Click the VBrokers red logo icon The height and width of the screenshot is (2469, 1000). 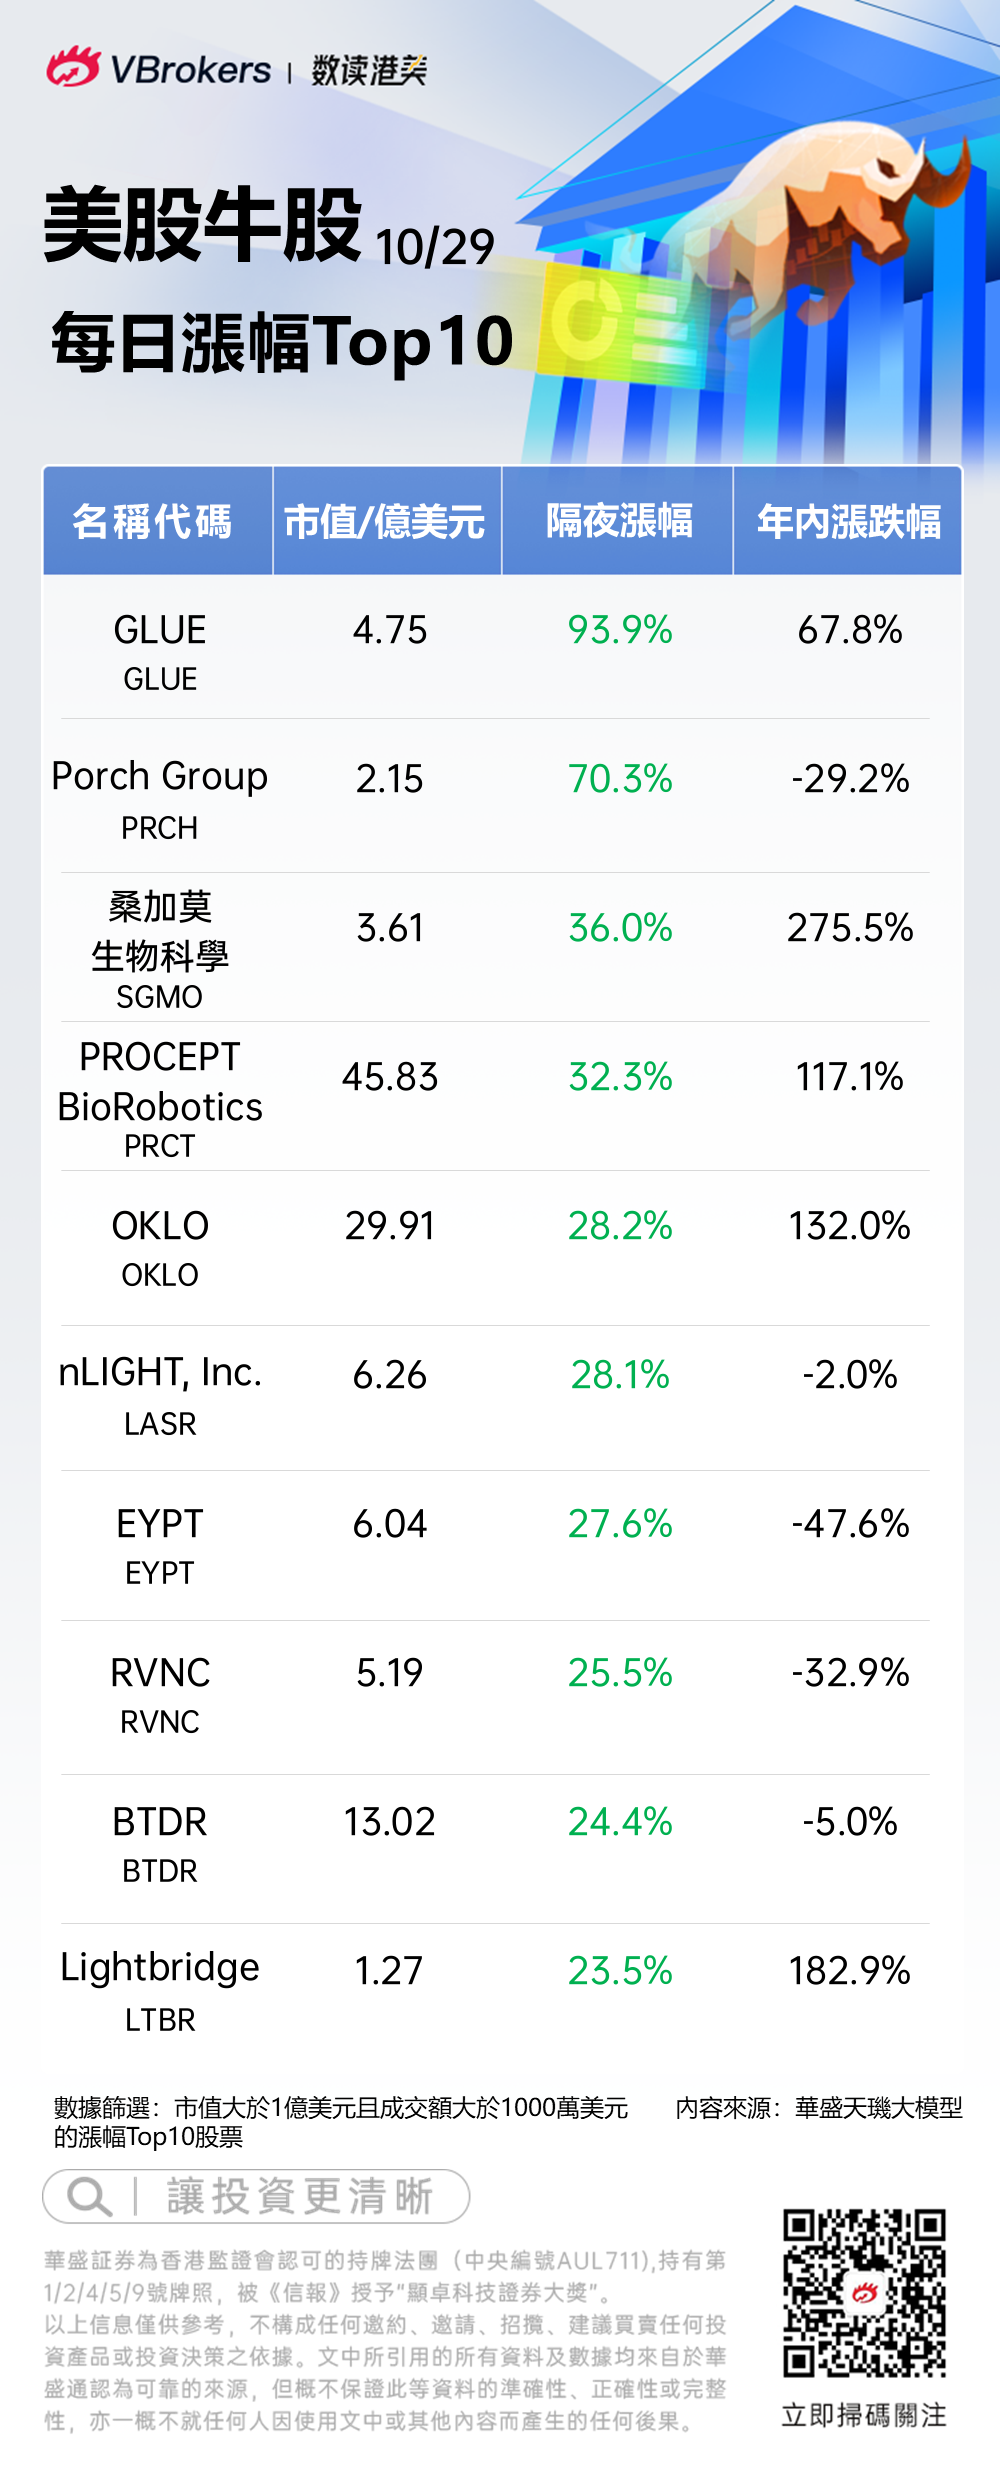pyautogui.click(x=72, y=68)
